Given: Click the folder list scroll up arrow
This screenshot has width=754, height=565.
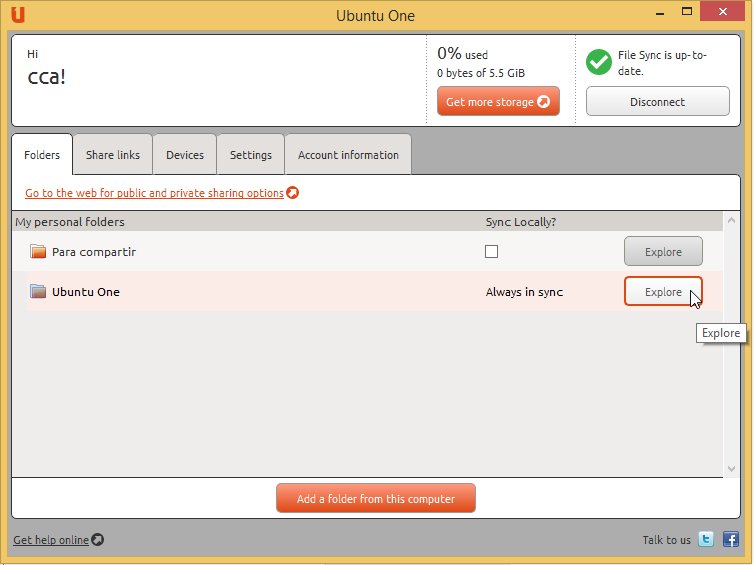Looking at the screenshot, I should click(731, 221).
